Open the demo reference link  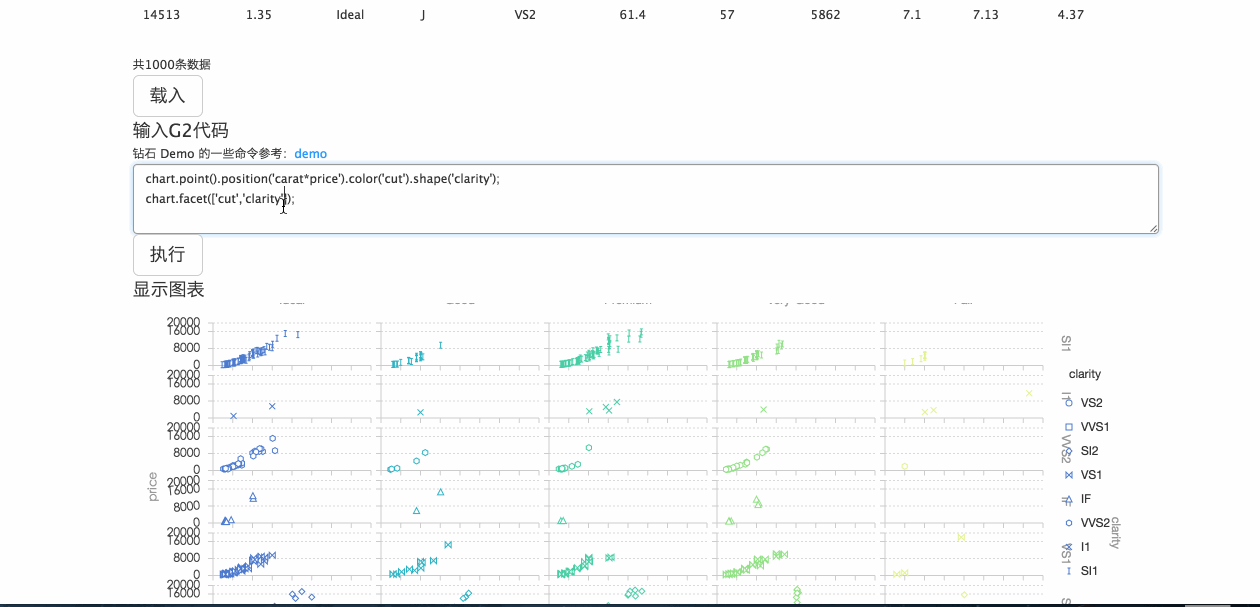pyautogui.click(x=310, y=154)
